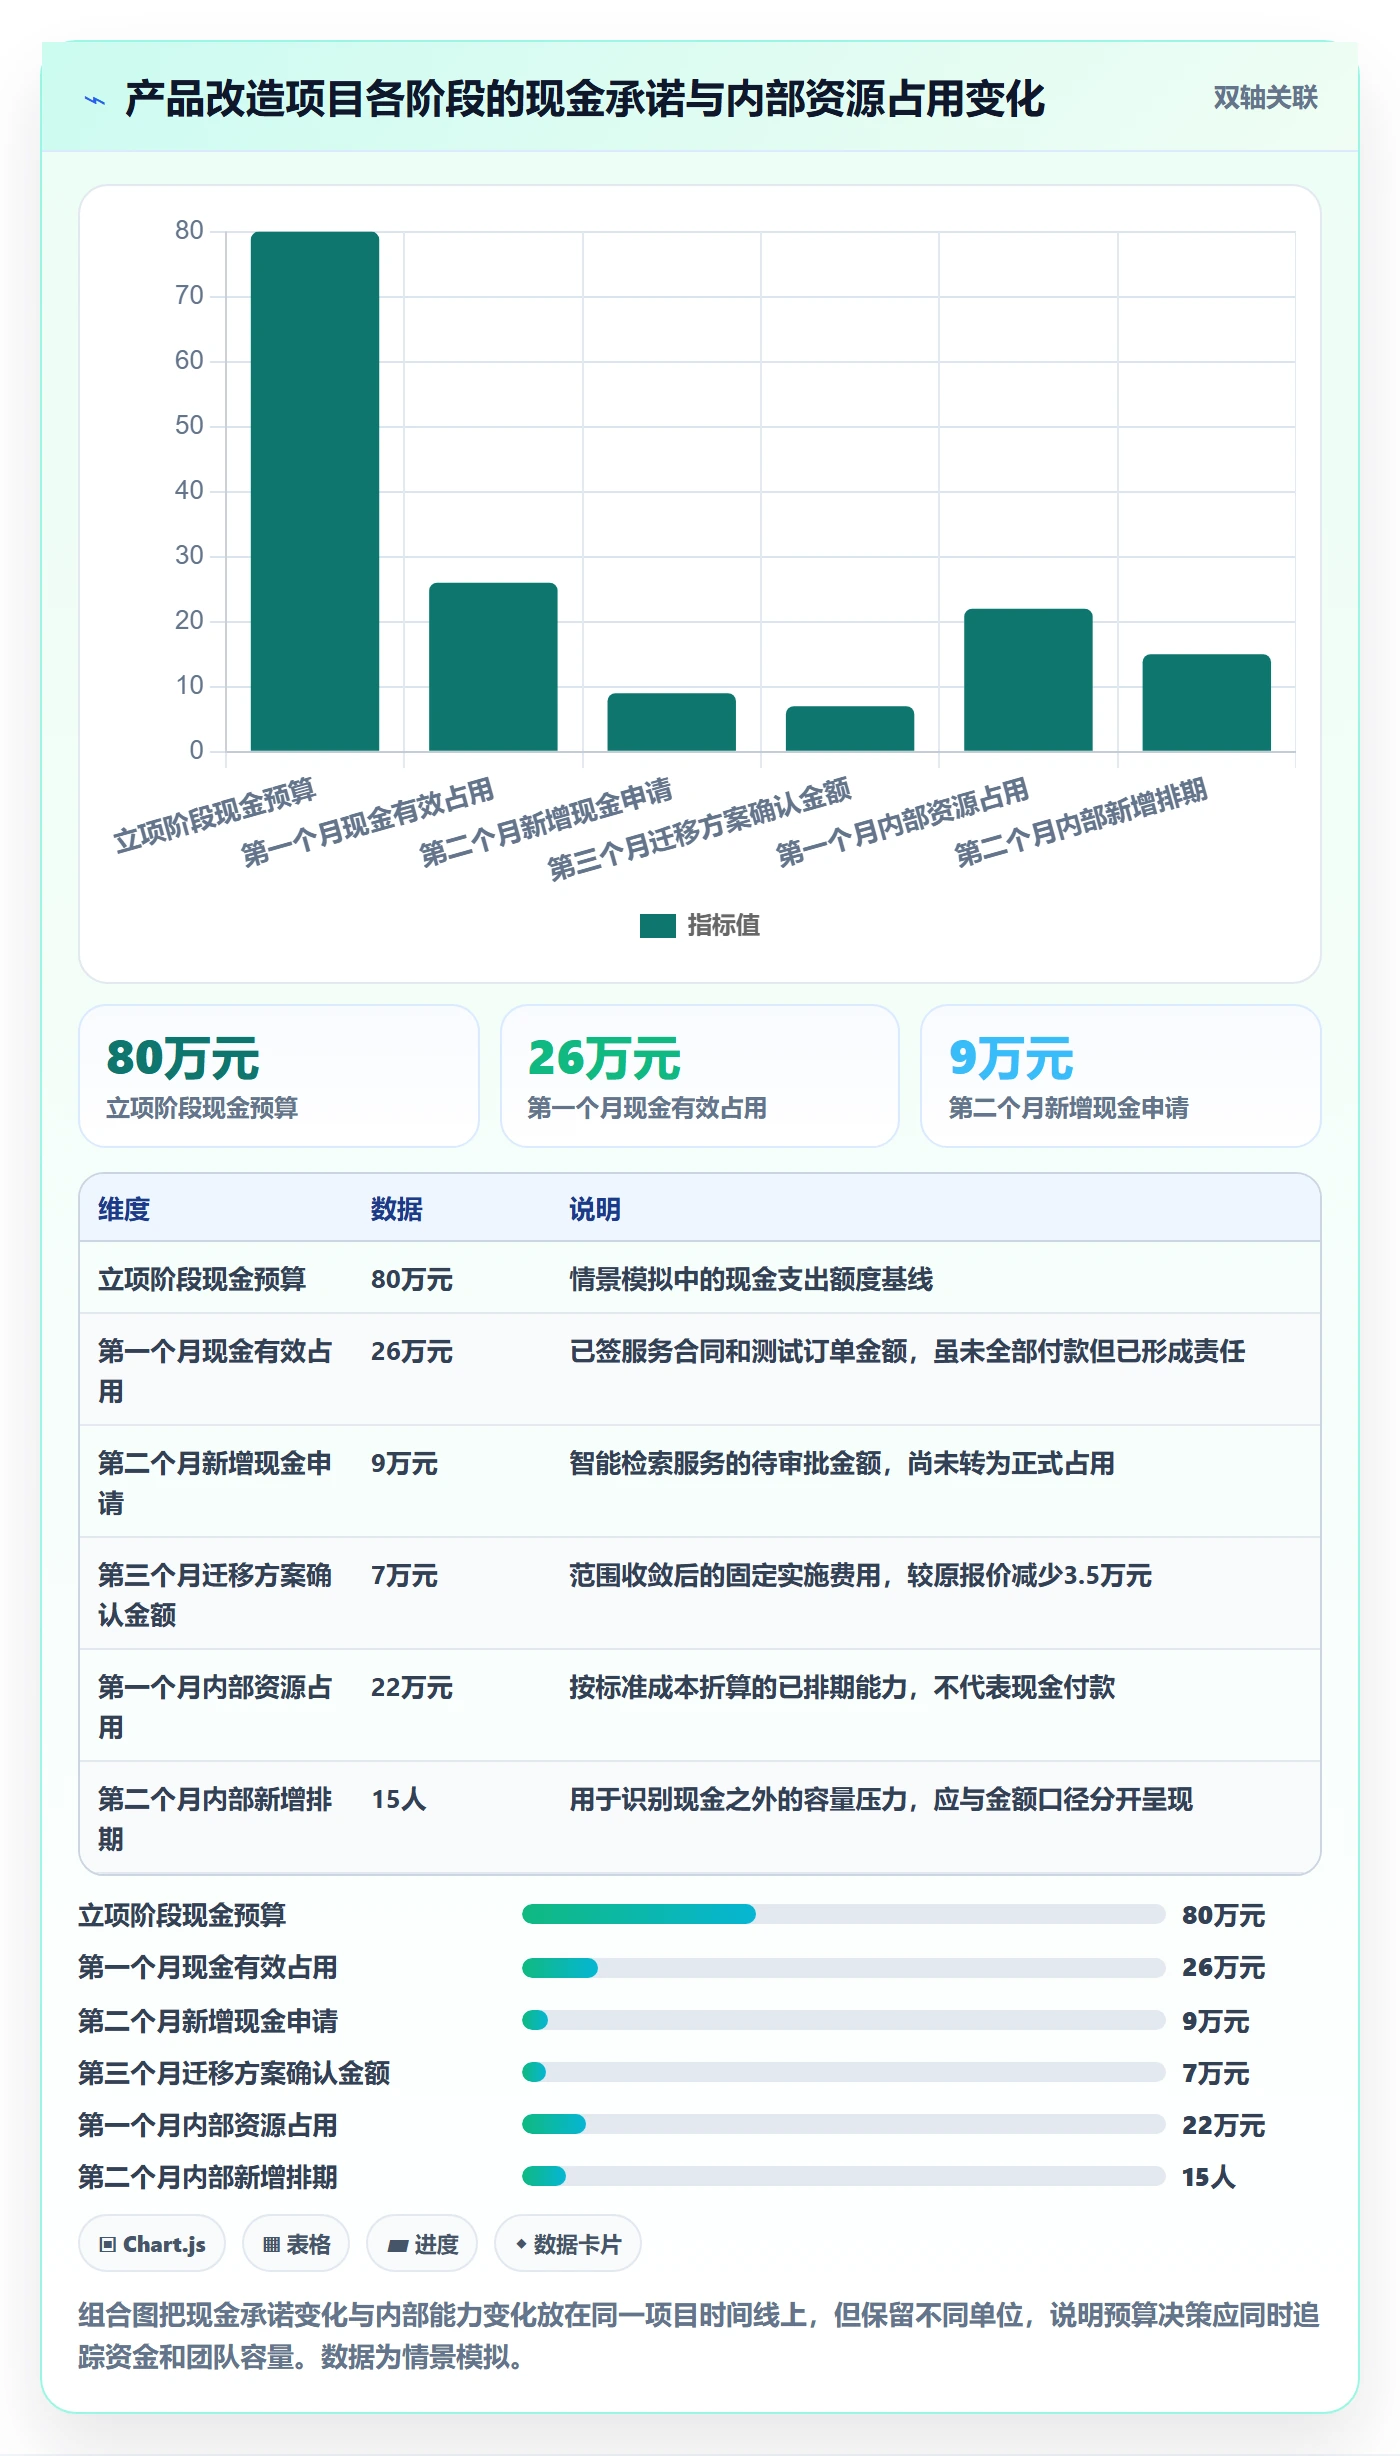Click the progress bar for 第二个月内部新增排期

tap(843, 2176)
